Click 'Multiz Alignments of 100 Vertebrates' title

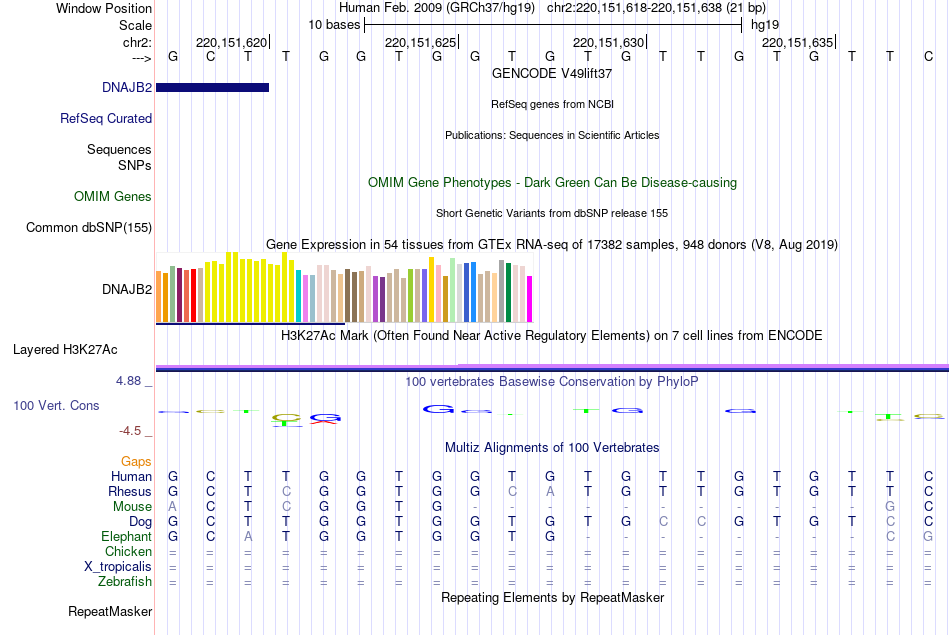tap(552, 448)
